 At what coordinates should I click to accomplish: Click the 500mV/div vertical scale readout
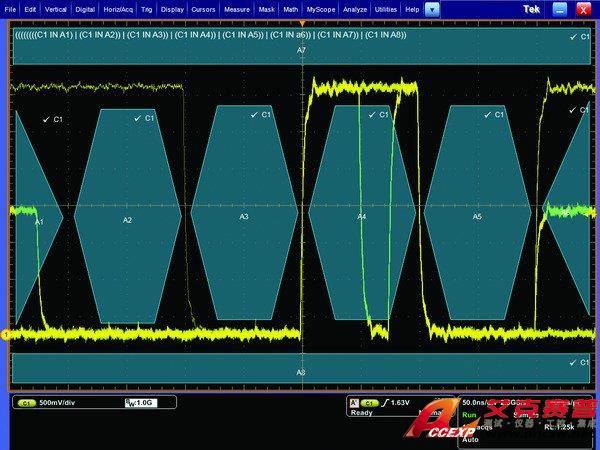click(57, 402)
